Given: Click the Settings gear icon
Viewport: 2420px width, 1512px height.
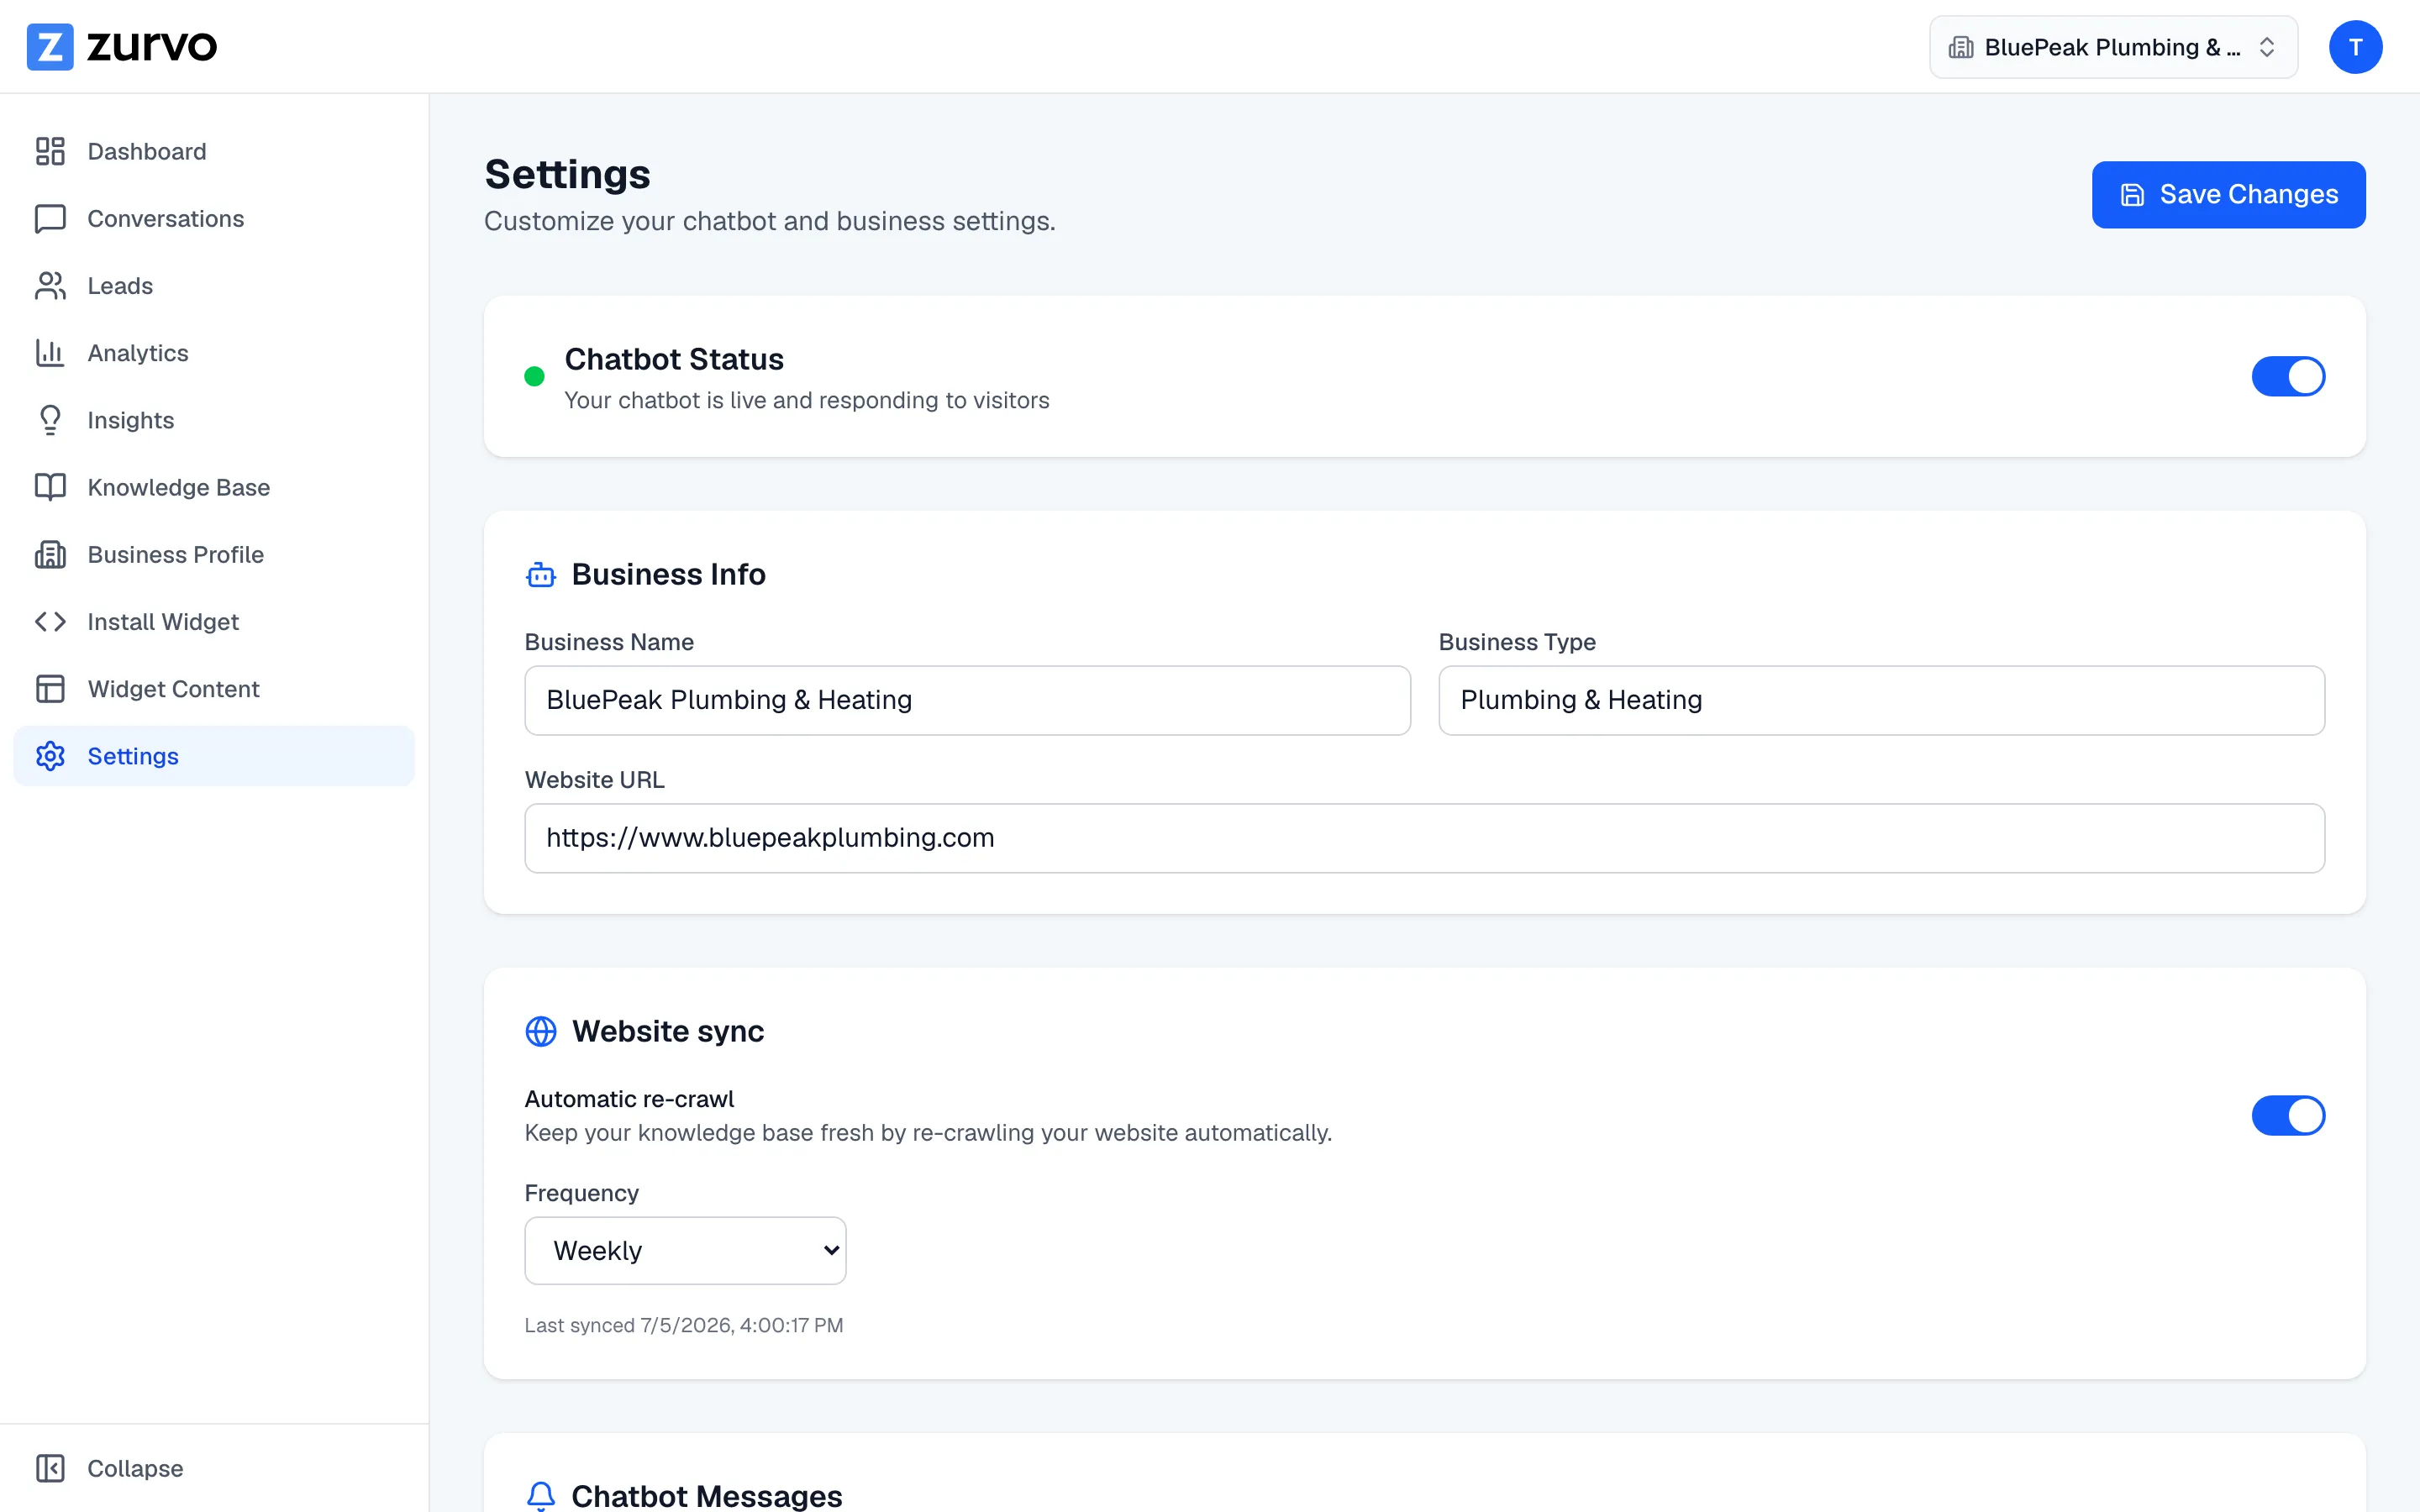Looking at the screenshot, I should [x=50, y=755].
